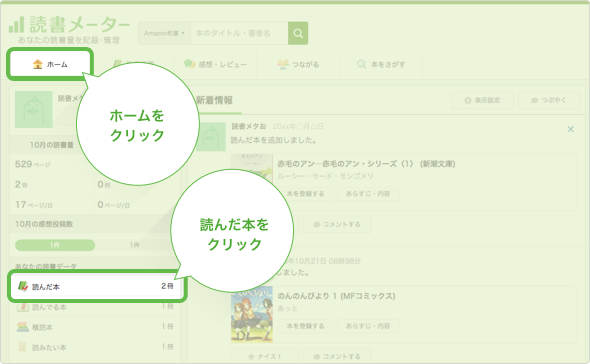590x364 pixels.
Task: Click the house icon in ホーム tab
Action: point(38,64)
